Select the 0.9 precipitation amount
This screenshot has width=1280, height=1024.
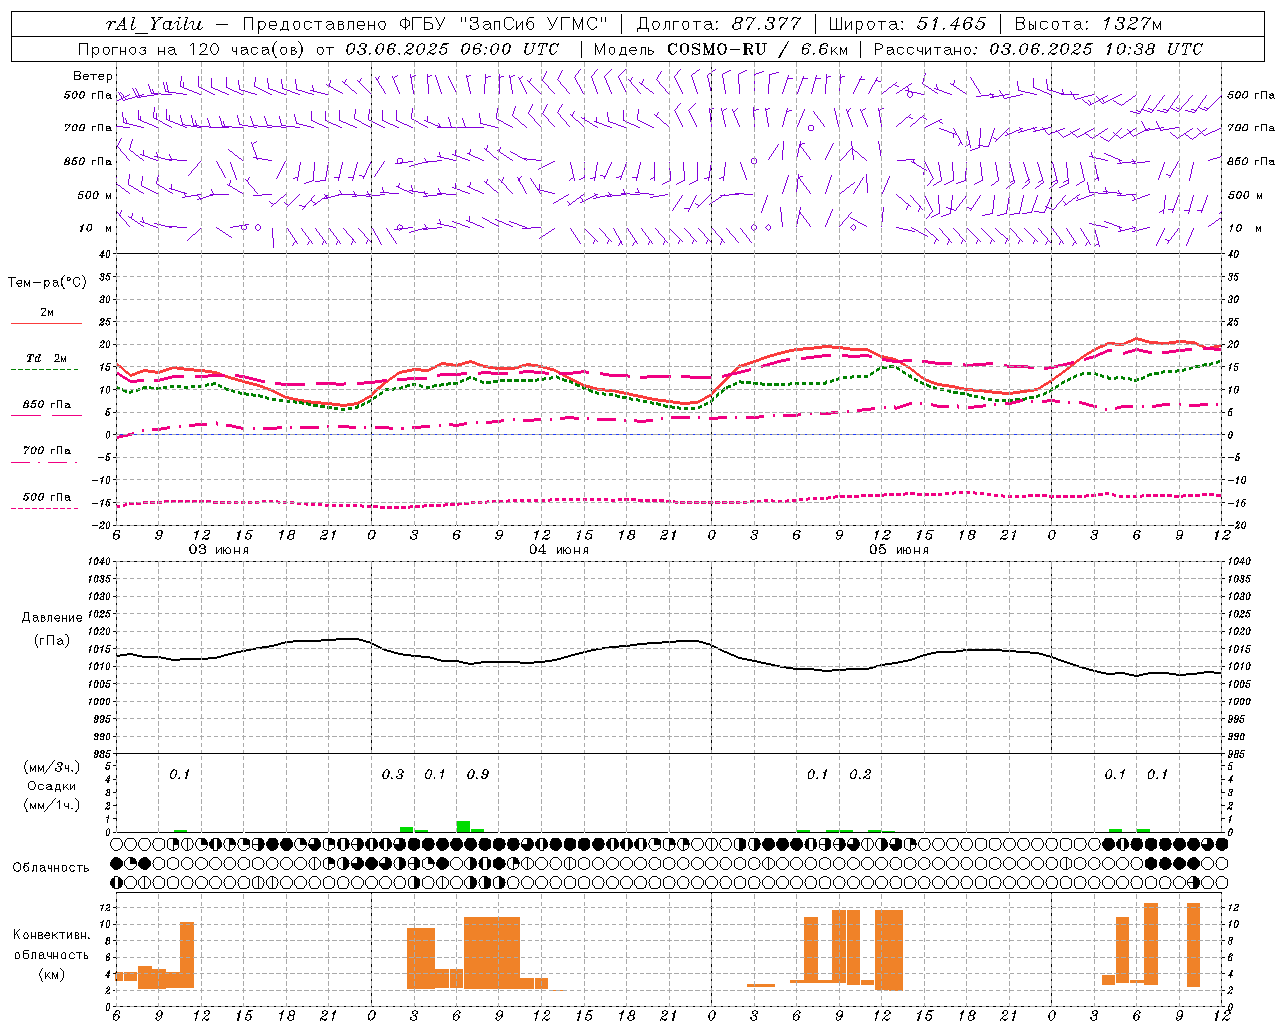pos(478,774)
